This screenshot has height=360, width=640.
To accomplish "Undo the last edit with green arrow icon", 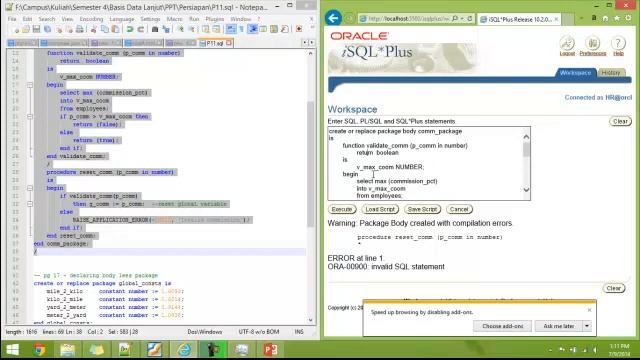I will coord(130,29).
